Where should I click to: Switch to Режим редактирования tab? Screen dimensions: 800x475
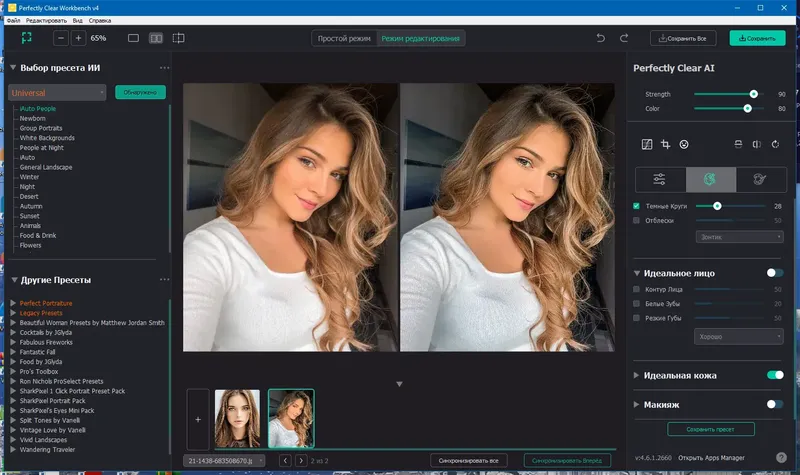[420, 38]
